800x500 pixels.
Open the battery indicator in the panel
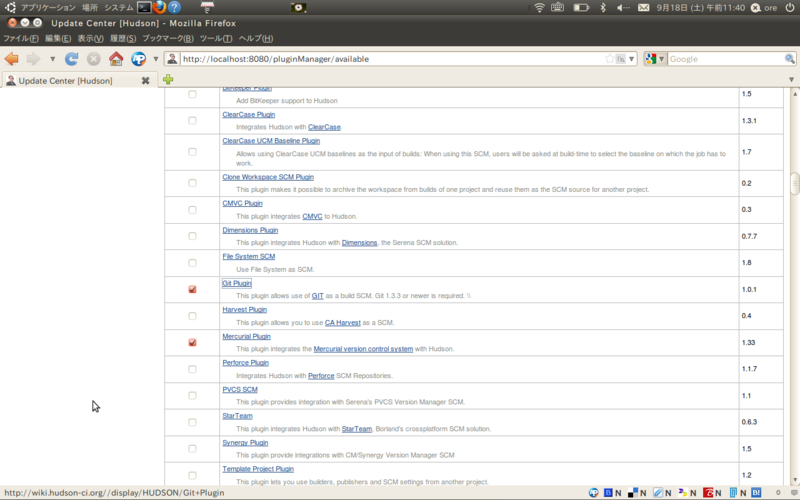click(x=581, y=8)
